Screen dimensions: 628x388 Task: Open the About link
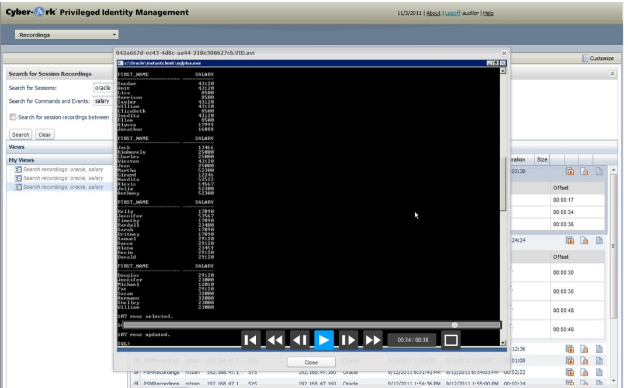[433, 13]
